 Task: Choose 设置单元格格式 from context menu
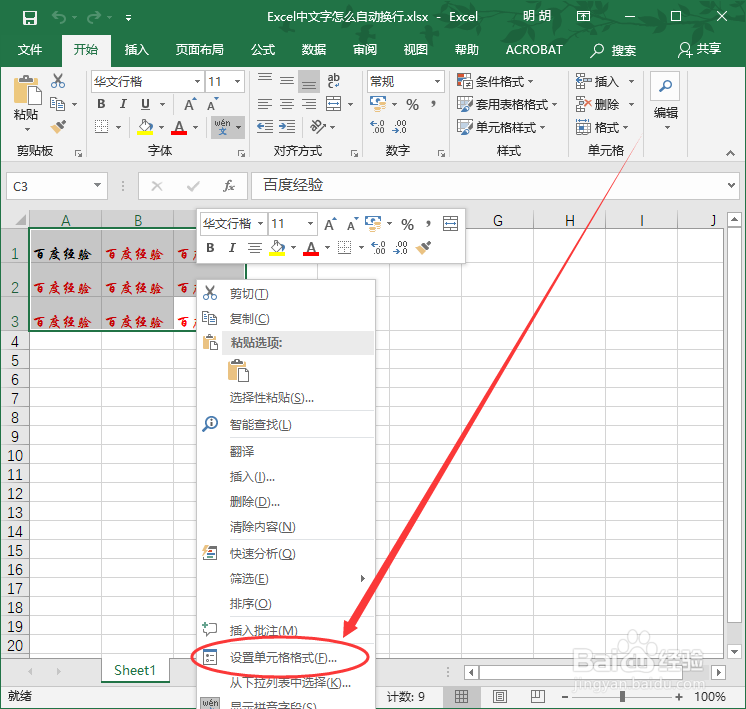click(x=285, y=658)
